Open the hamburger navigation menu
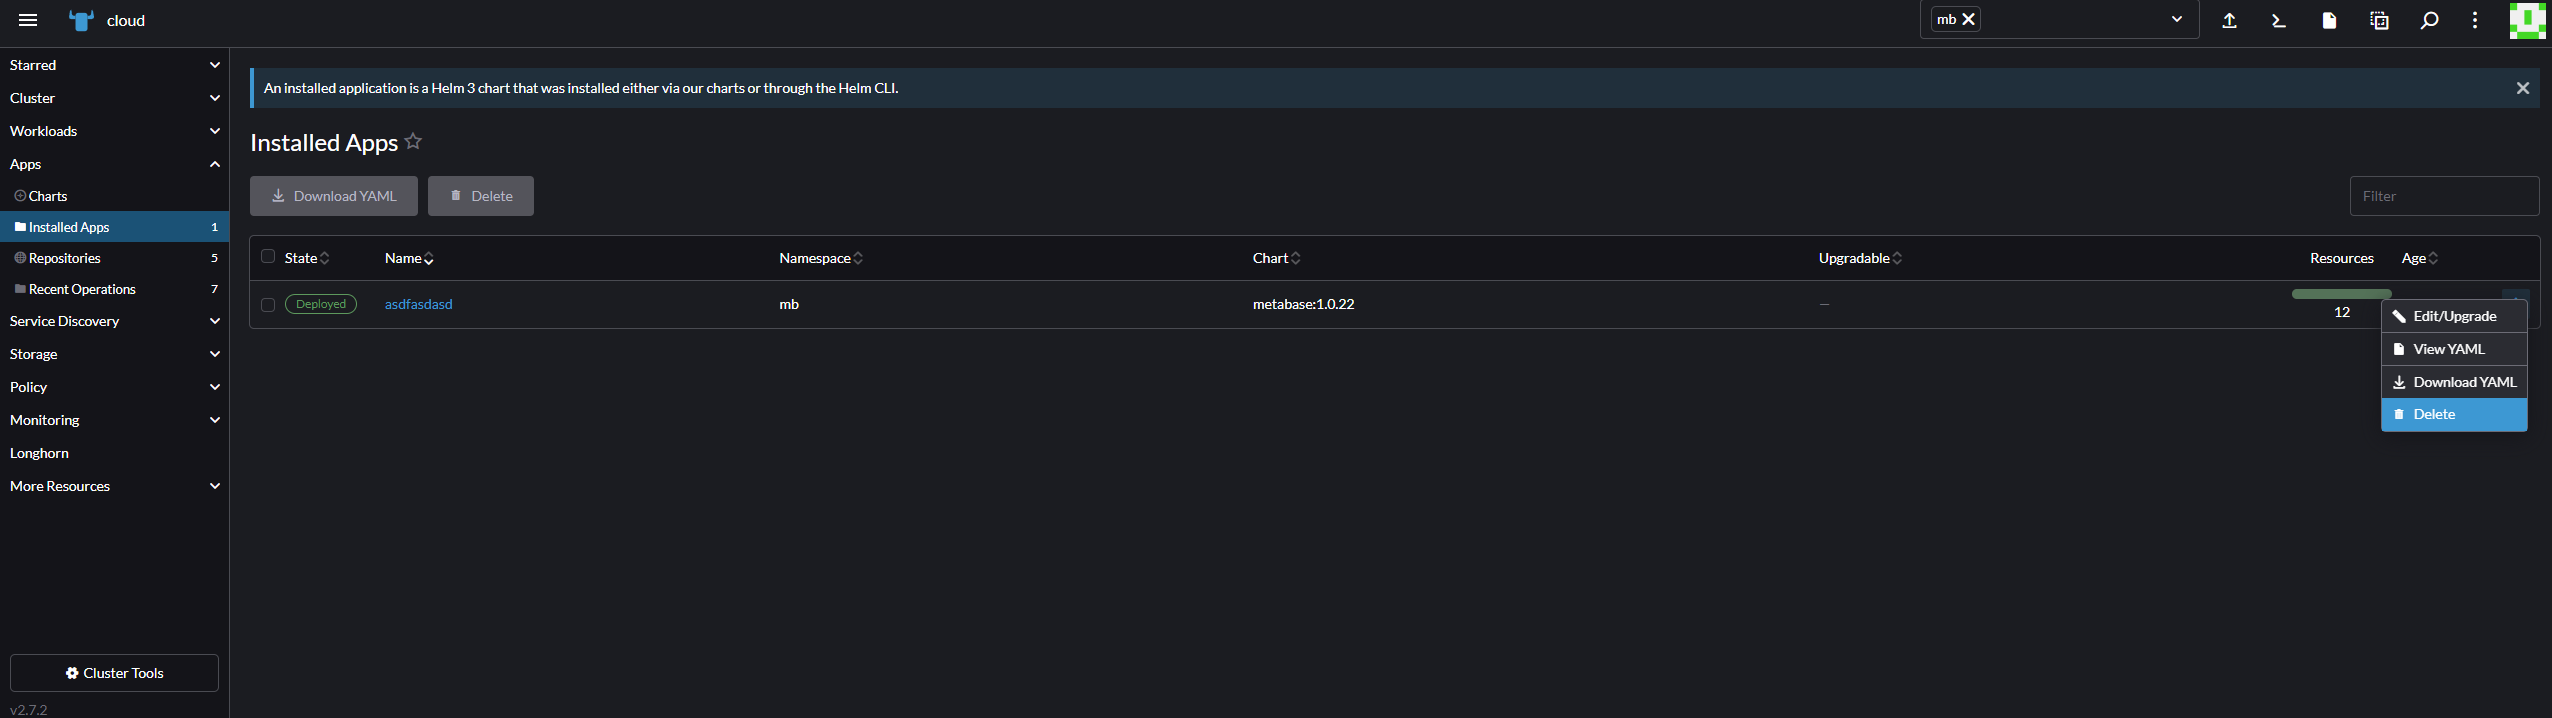 [28, 20]
